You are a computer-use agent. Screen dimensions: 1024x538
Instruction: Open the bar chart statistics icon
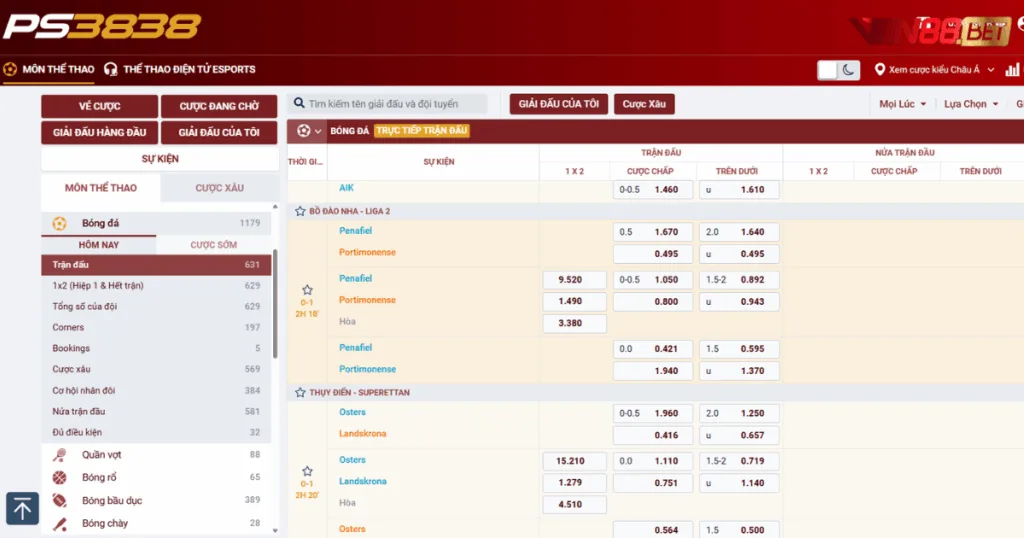pos(1012,69)
